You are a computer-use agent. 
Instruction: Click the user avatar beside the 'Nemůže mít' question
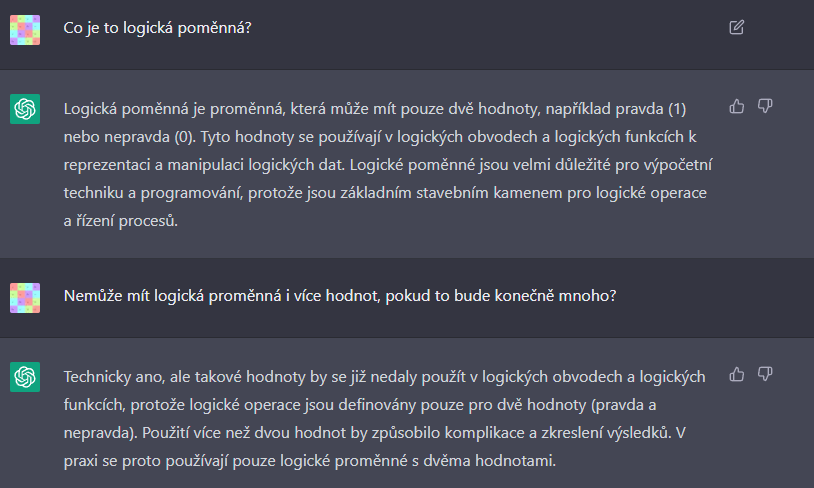tap(25, 297)
